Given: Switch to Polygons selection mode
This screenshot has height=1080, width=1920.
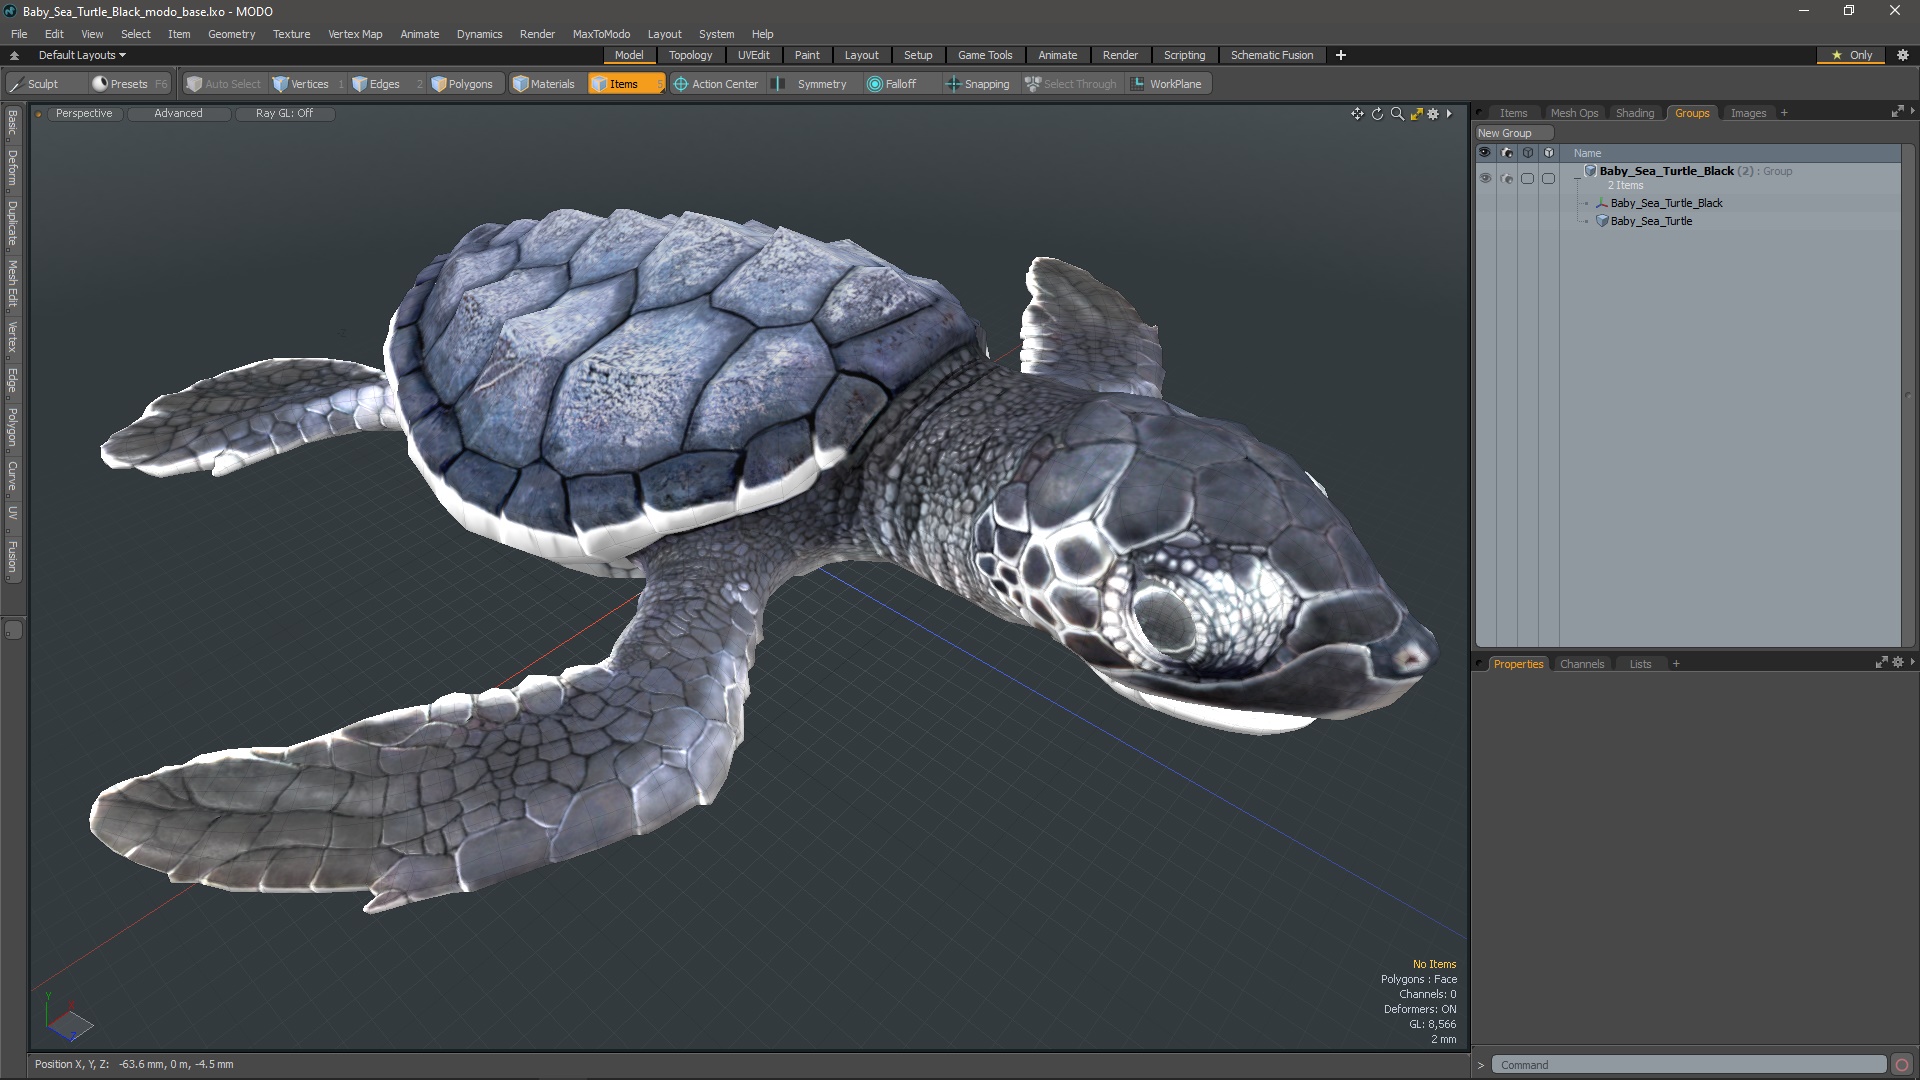Looking at the screenshot, I should 462,84.
